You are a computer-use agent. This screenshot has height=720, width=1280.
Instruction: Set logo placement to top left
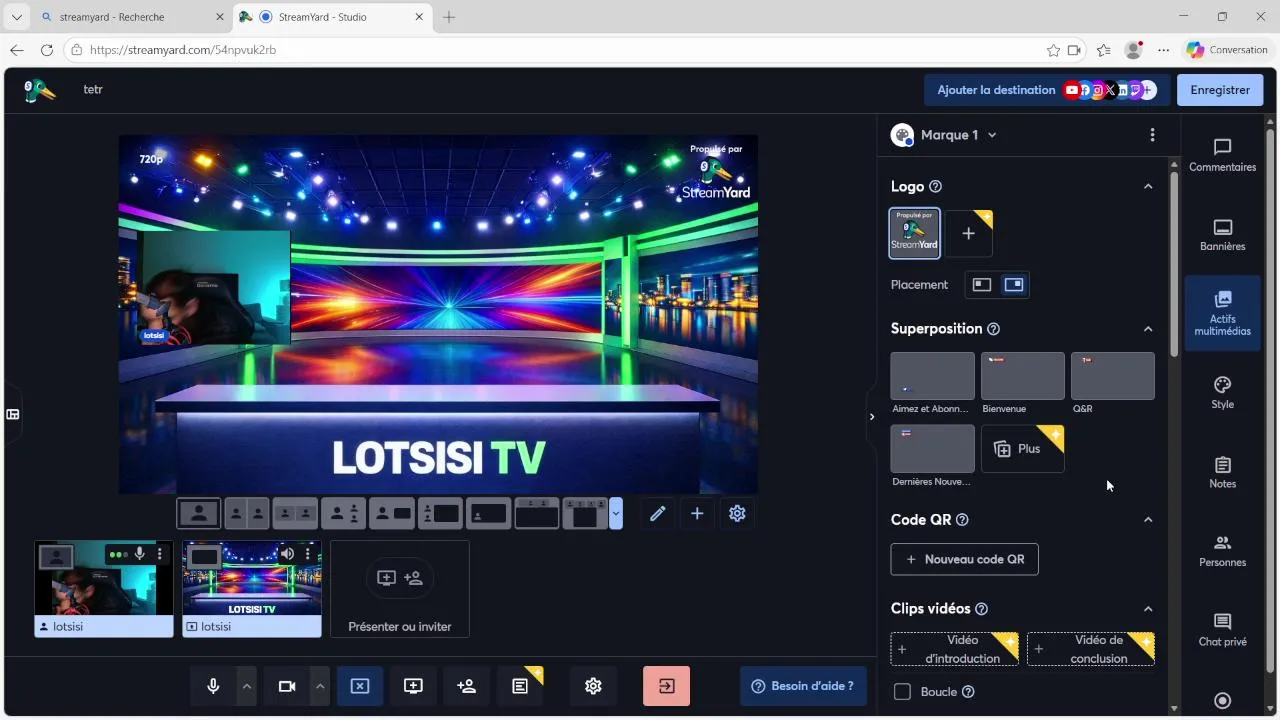pyautogui.click(x=982, y=285)
